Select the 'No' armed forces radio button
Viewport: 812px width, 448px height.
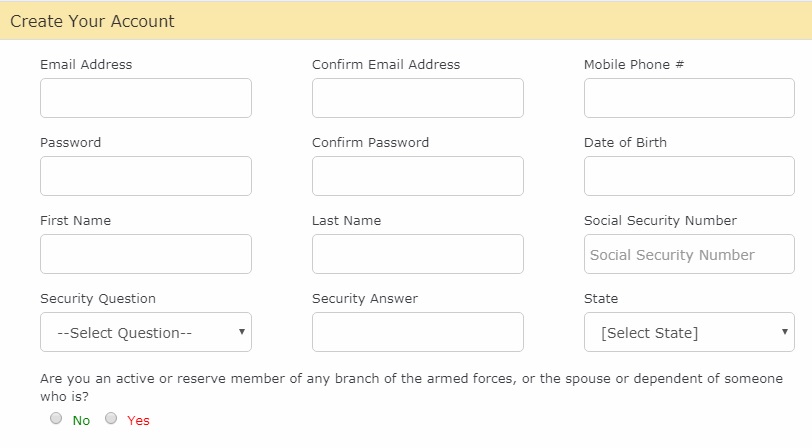click(x=56, y=418)
